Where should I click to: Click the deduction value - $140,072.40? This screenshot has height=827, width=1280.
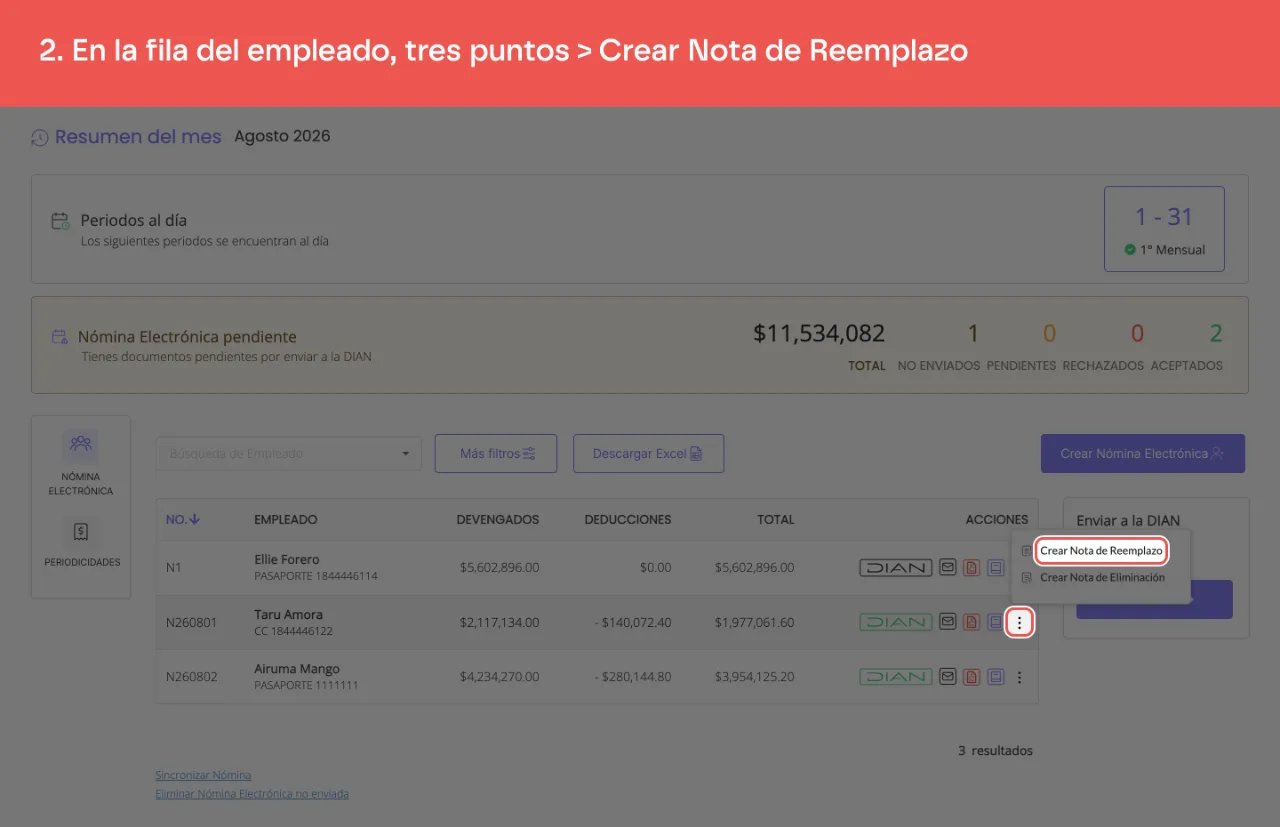coord(632,622)
